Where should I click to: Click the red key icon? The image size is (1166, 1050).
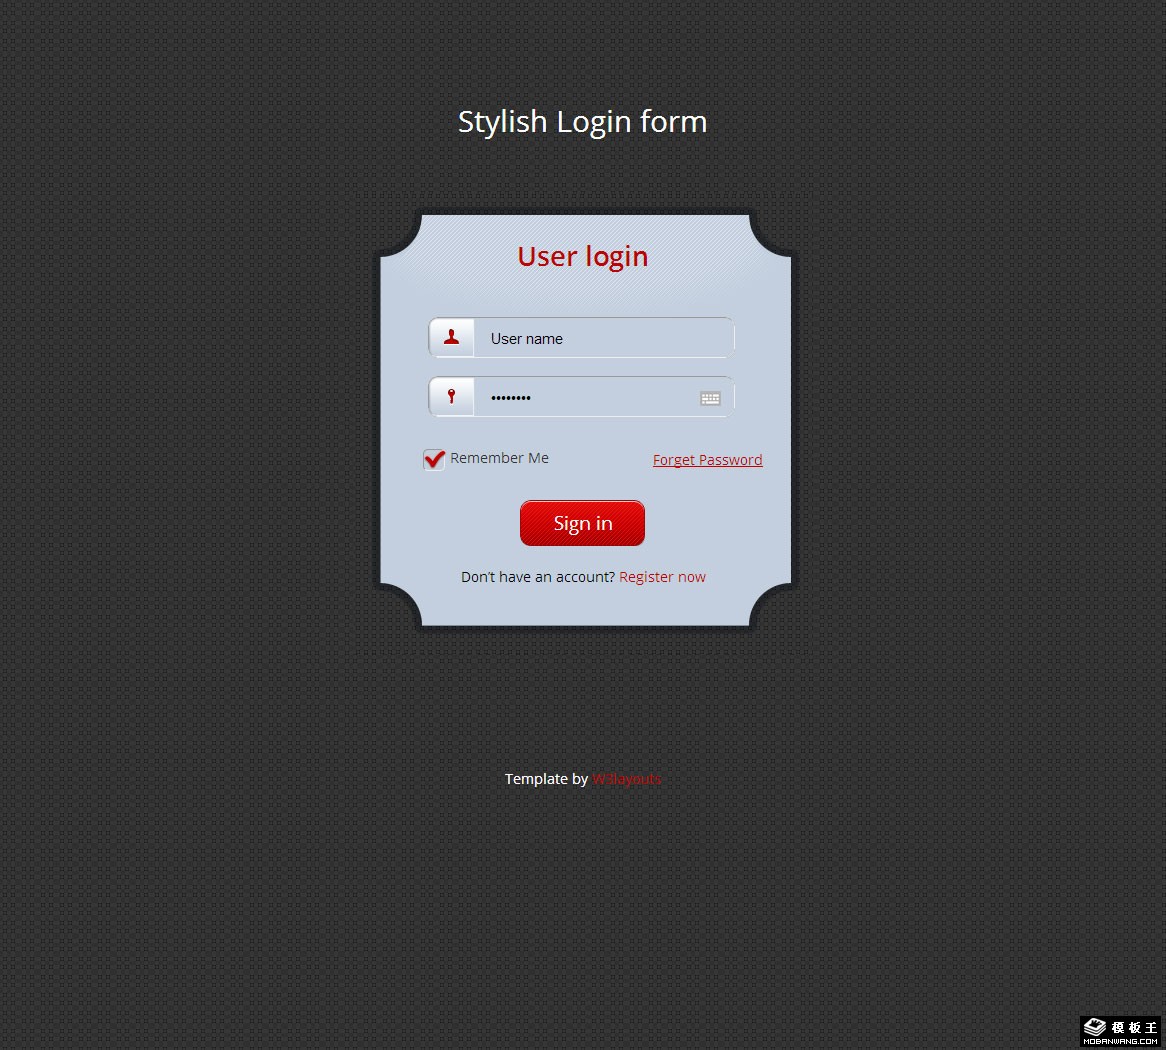point(452,397)
